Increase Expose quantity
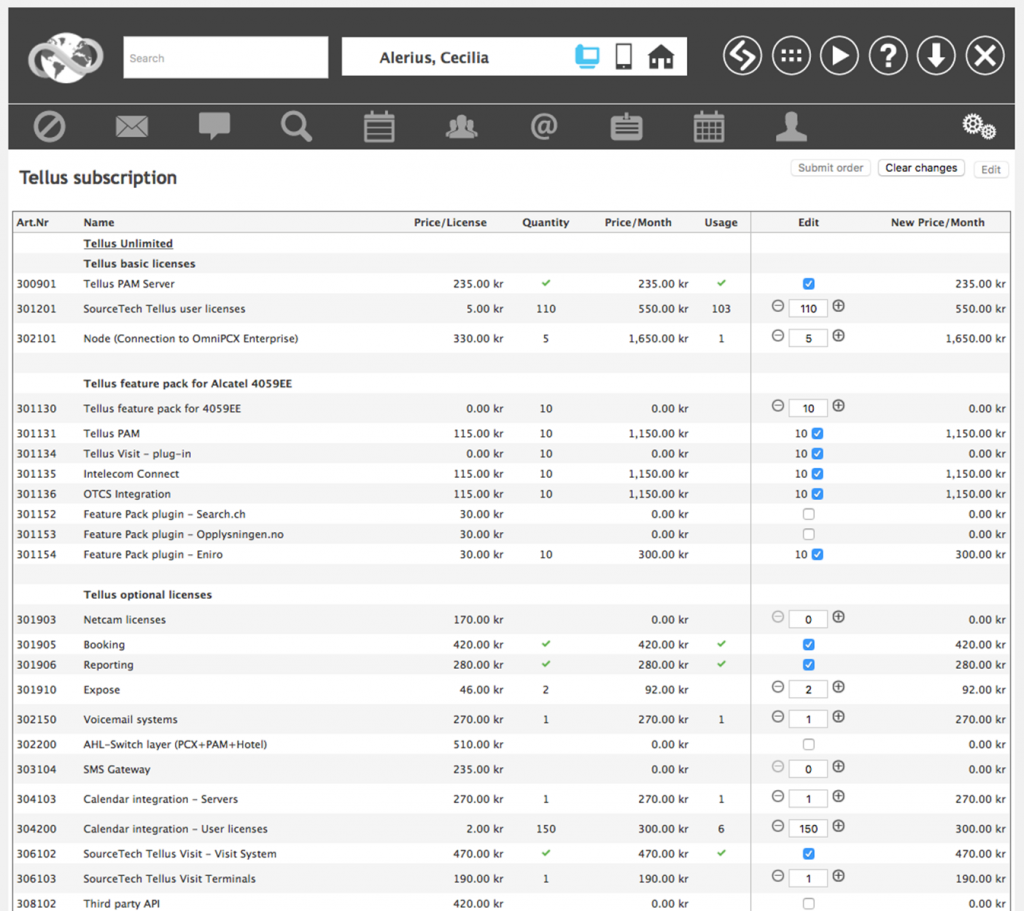 pyautogui.click(x=839, y=686)
